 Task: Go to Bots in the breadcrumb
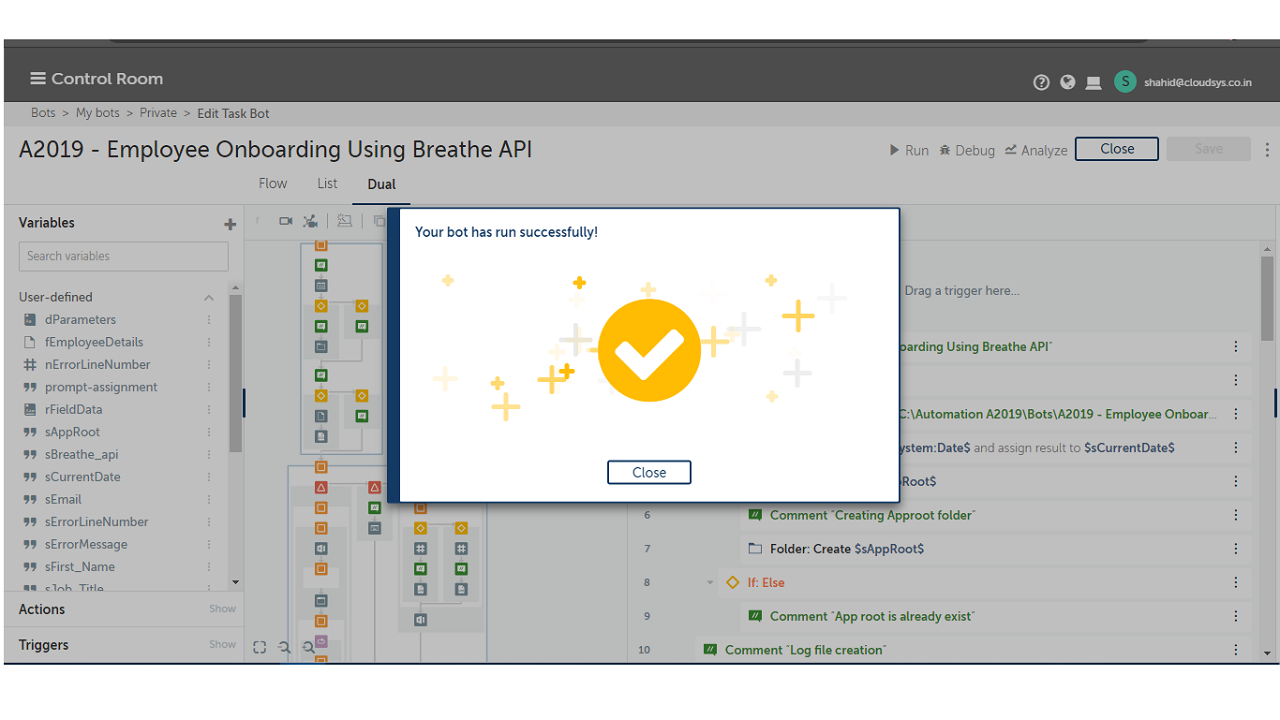(x=43, y=113)
